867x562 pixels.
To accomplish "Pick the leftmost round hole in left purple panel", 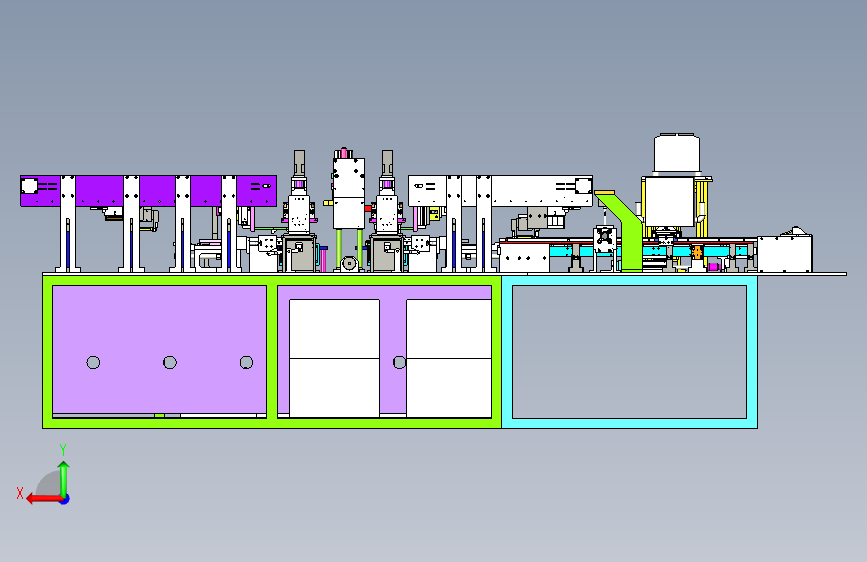I will [x=93, y=362].
